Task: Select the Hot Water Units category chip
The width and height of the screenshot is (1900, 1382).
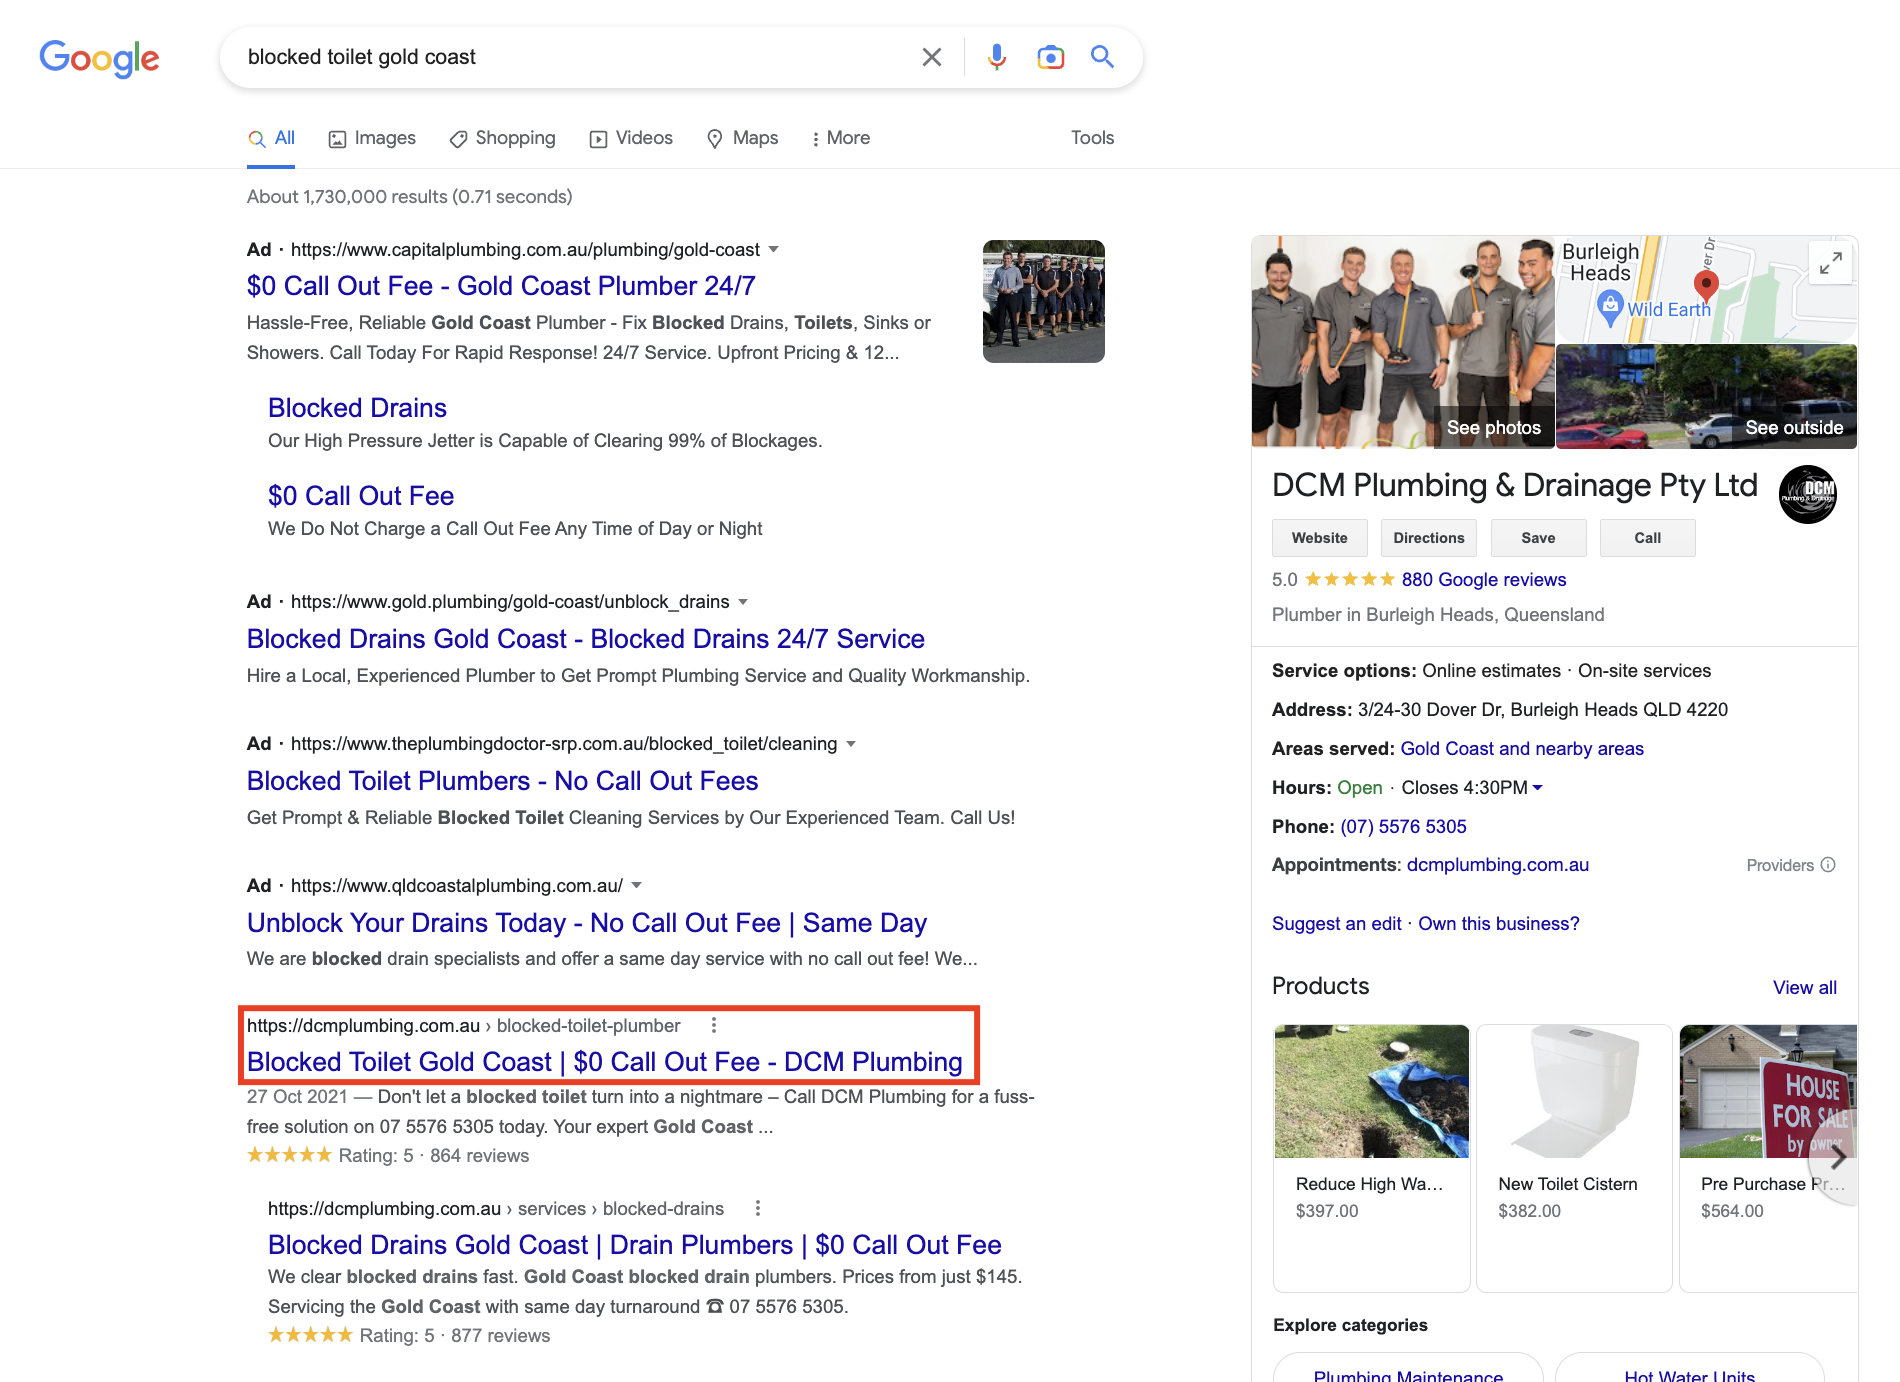Action: click(x=1689, y=1370)
